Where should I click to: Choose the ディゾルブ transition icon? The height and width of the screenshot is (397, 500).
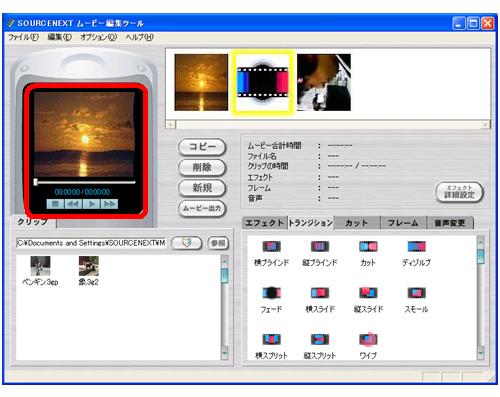(x=416, y=247)
